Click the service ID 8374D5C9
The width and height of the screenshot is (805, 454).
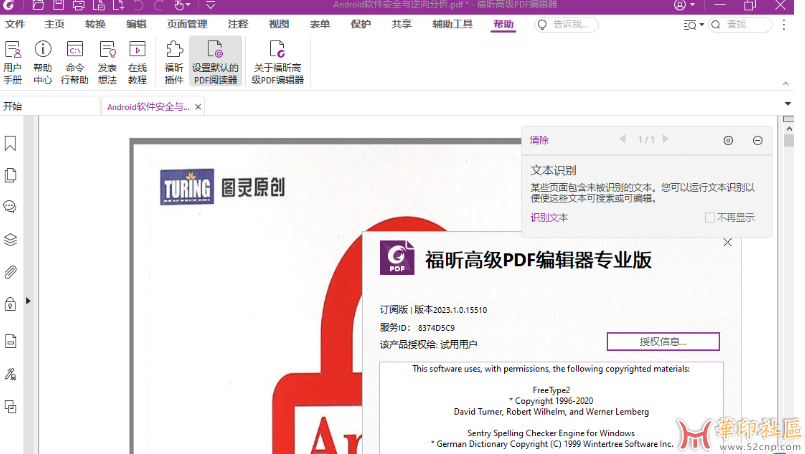[x=436, y=328]
